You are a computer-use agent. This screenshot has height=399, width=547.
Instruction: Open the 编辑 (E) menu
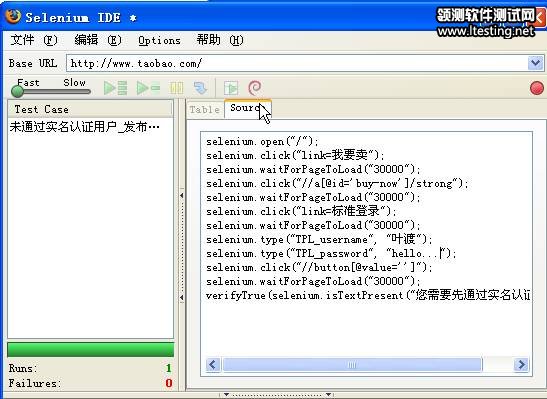click(x=98, y=40)
